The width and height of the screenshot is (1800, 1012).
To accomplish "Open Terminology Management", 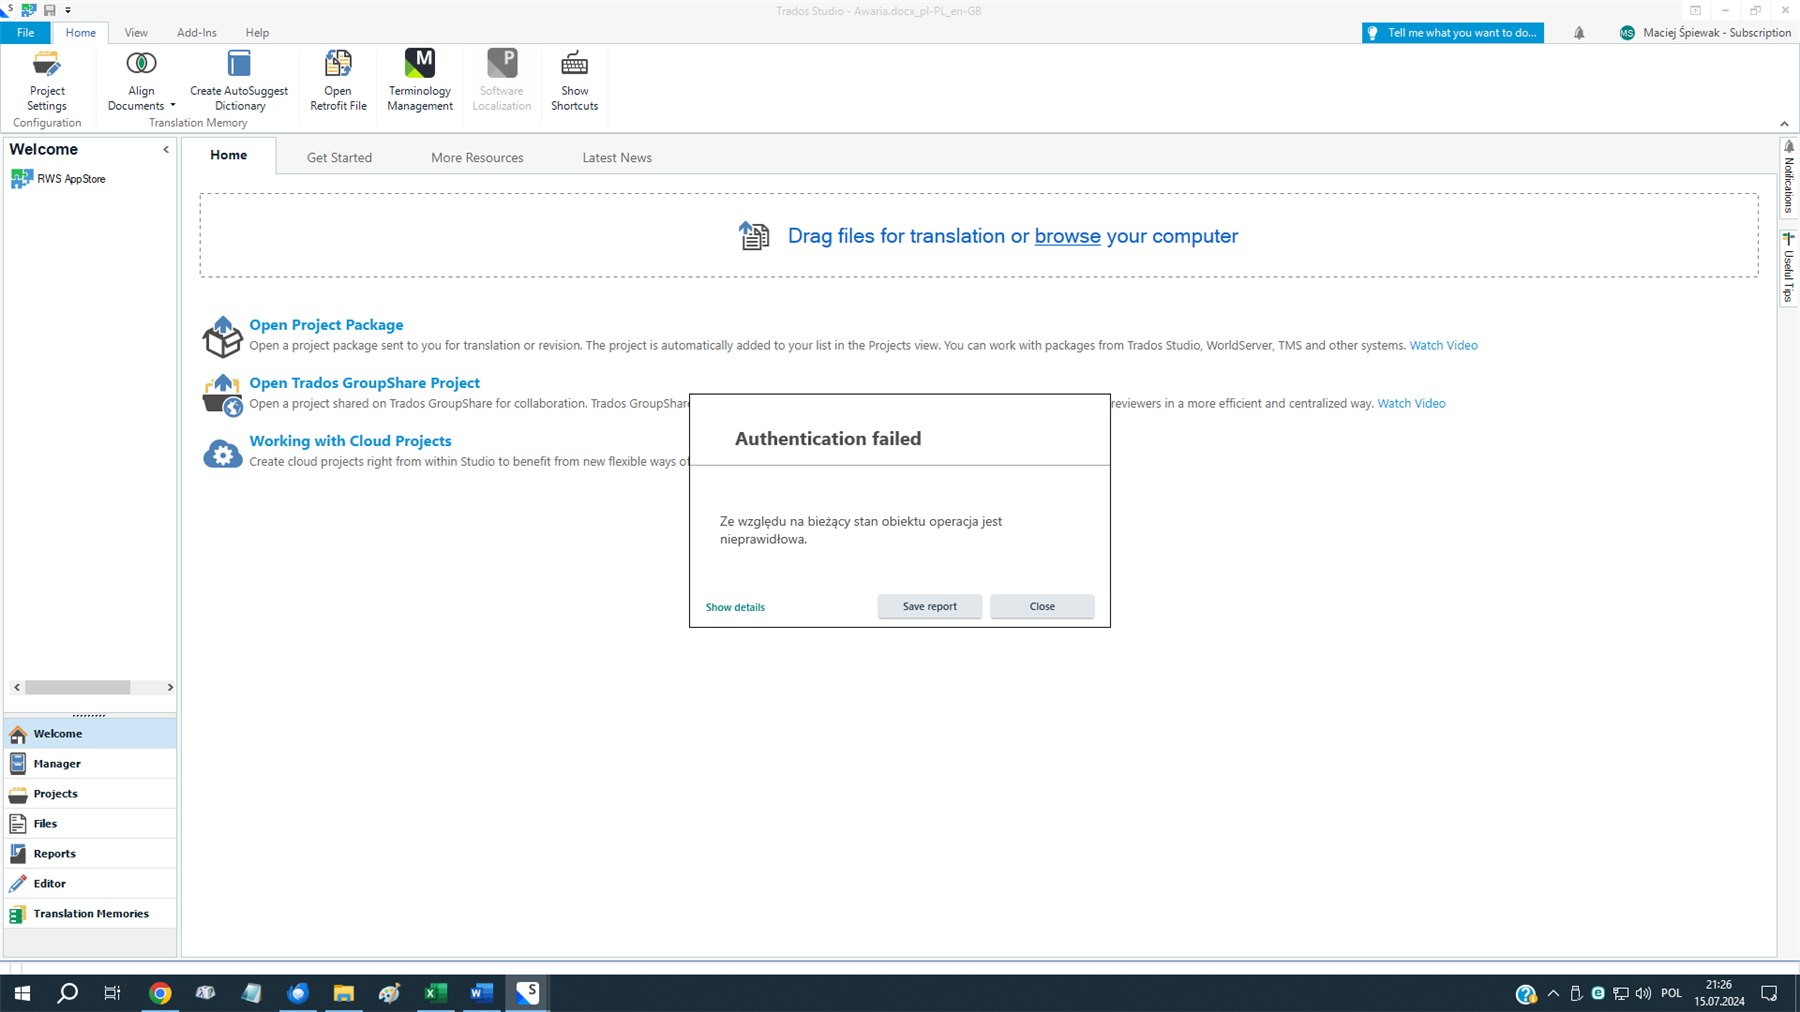I will tap(420, 80).
